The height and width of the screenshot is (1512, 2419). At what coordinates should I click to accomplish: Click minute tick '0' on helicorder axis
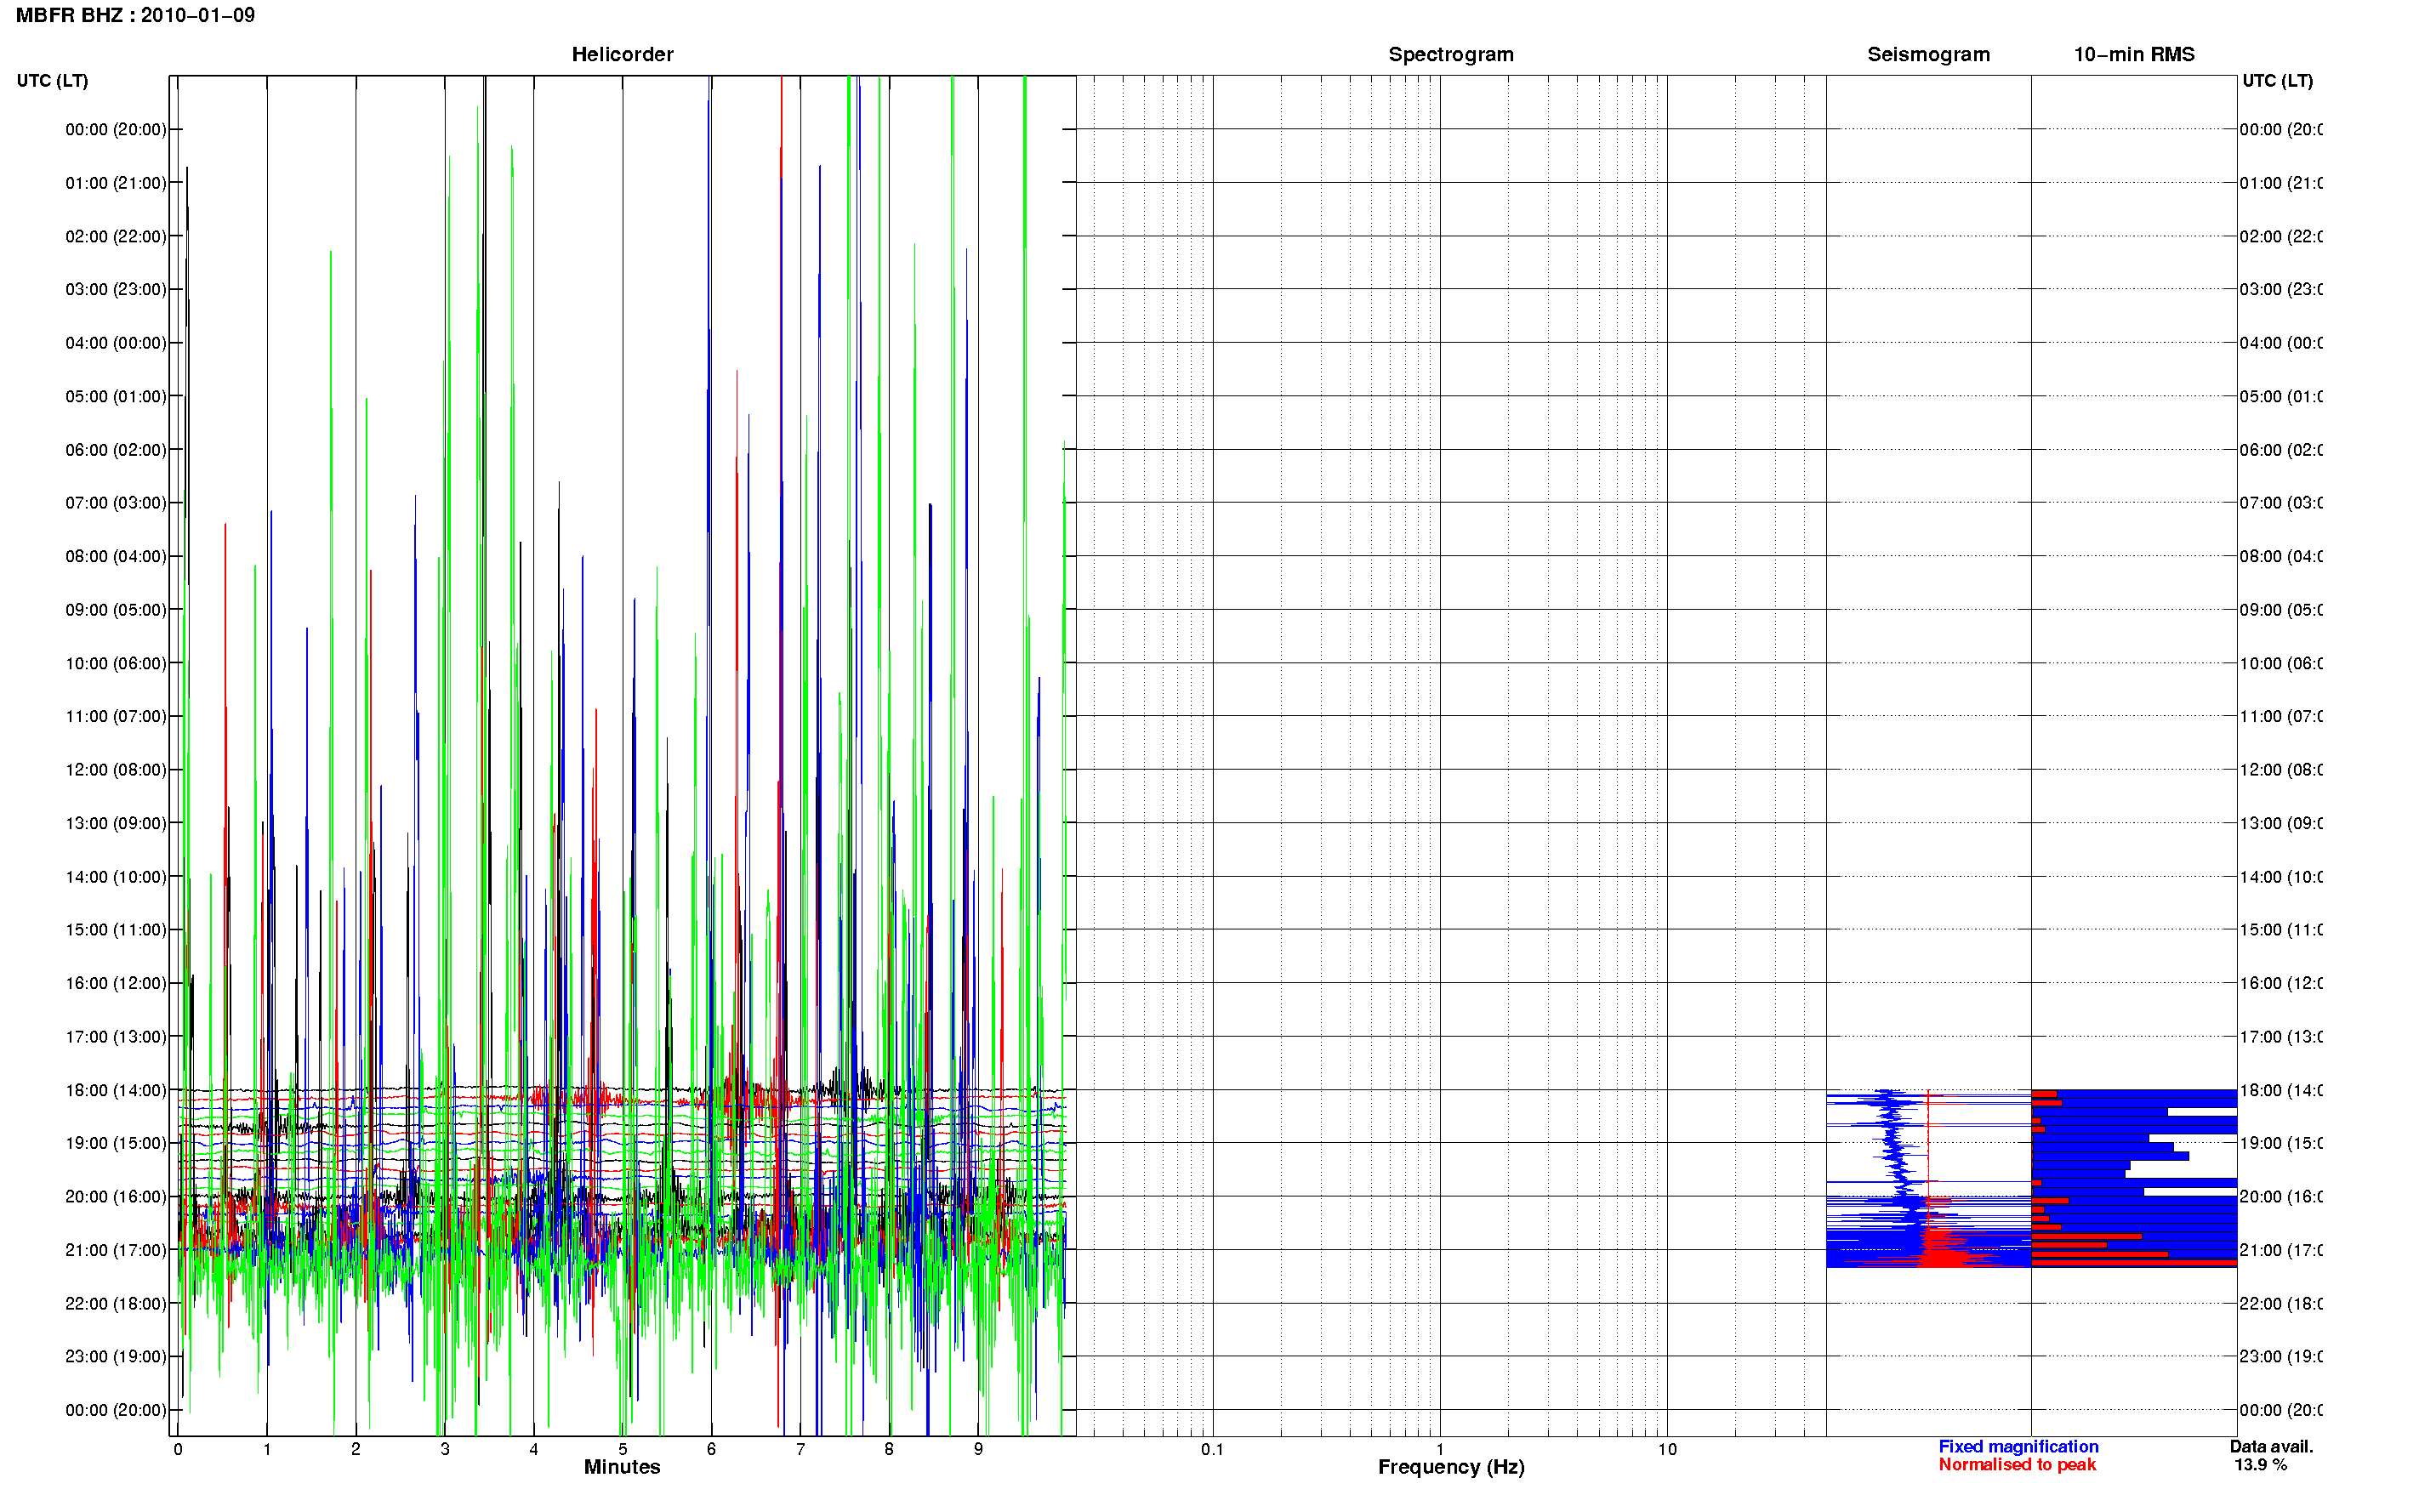[178, 1449]
